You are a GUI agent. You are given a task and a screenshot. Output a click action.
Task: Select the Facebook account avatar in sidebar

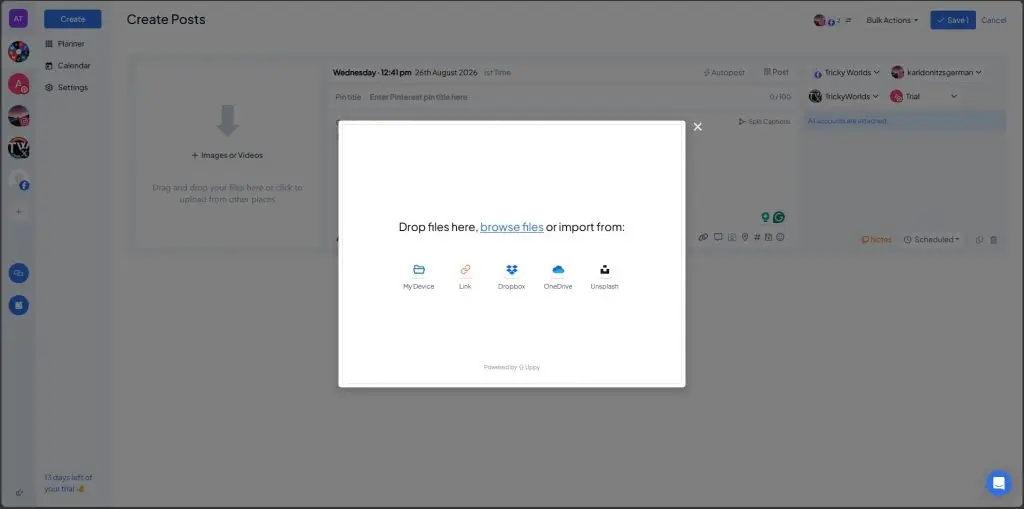coord(20,180)
